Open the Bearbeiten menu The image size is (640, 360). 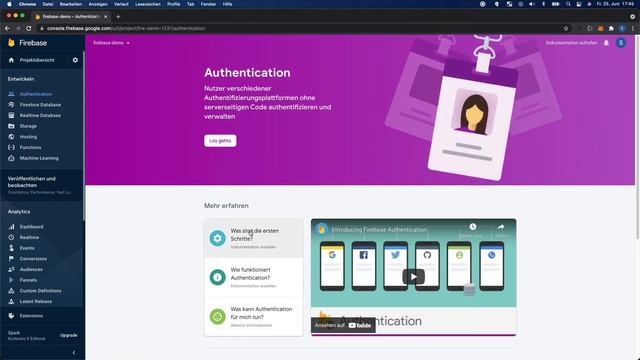click(x=71, y=4)
